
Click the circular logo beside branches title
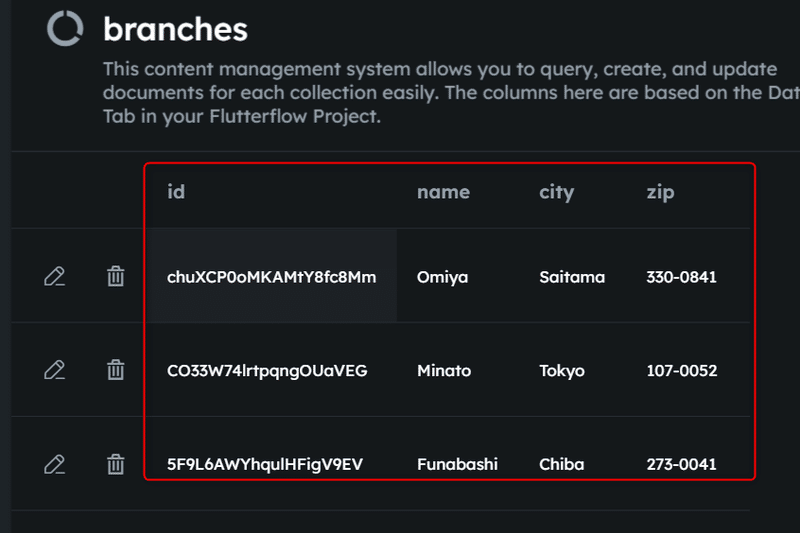[65, 29]
